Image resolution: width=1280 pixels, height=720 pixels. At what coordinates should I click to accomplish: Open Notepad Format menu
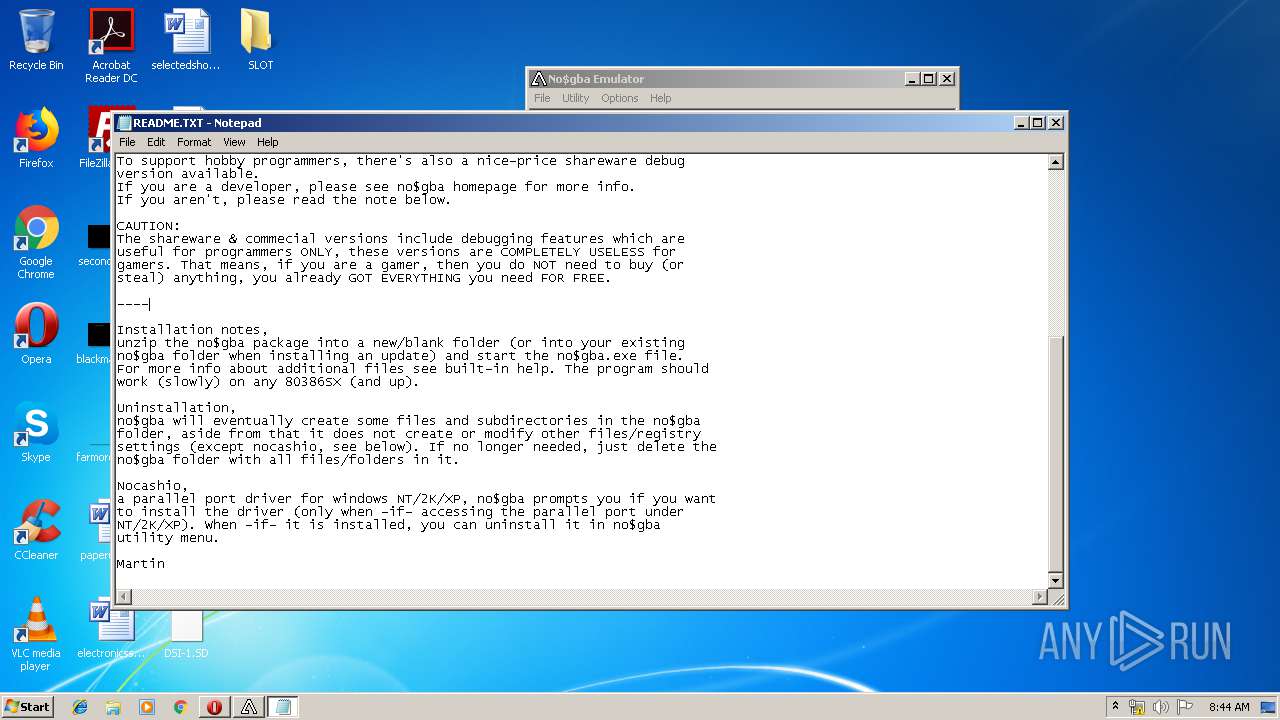194,142
